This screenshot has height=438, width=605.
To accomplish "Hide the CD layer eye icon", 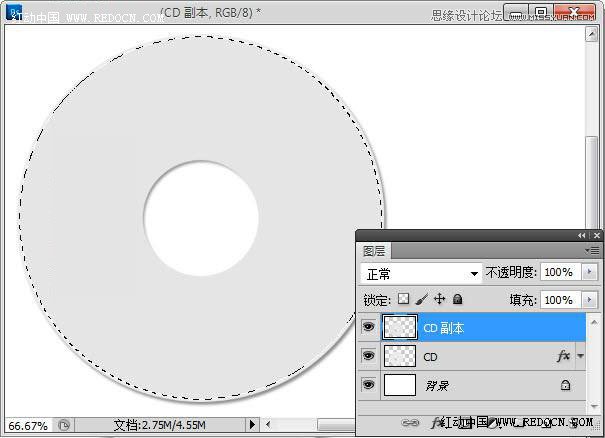I will (368, 355).
